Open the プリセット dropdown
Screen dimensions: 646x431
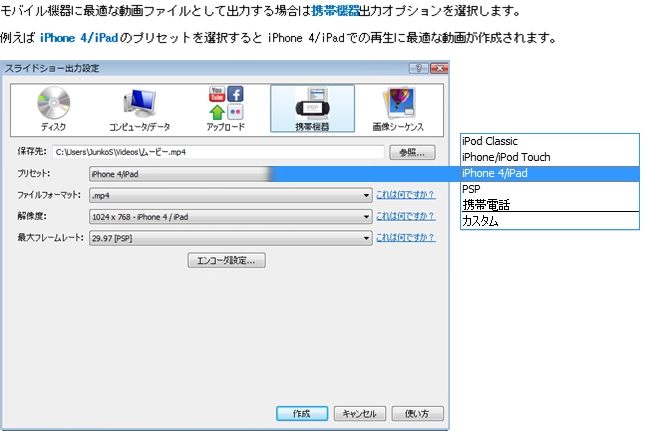pyautogui.click(x=180, y=174)
